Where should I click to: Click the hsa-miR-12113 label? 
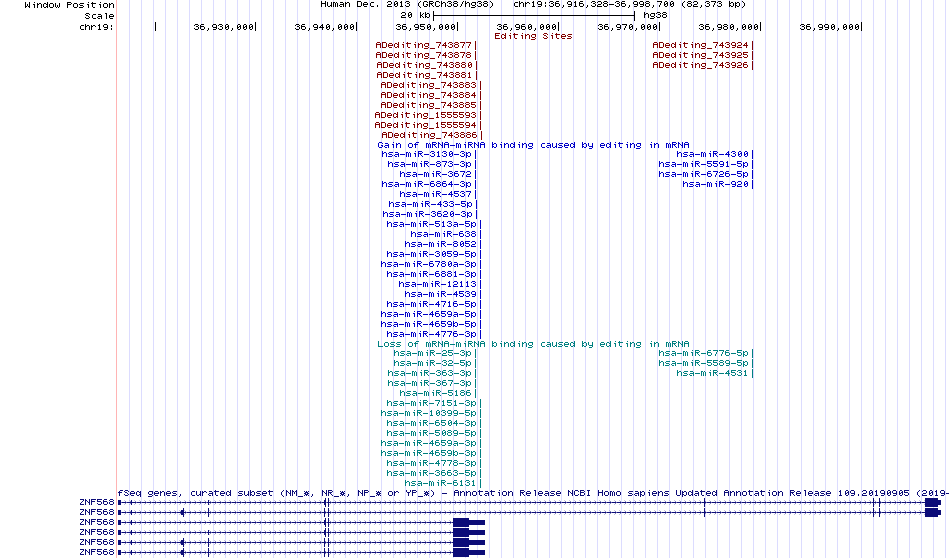437,284
